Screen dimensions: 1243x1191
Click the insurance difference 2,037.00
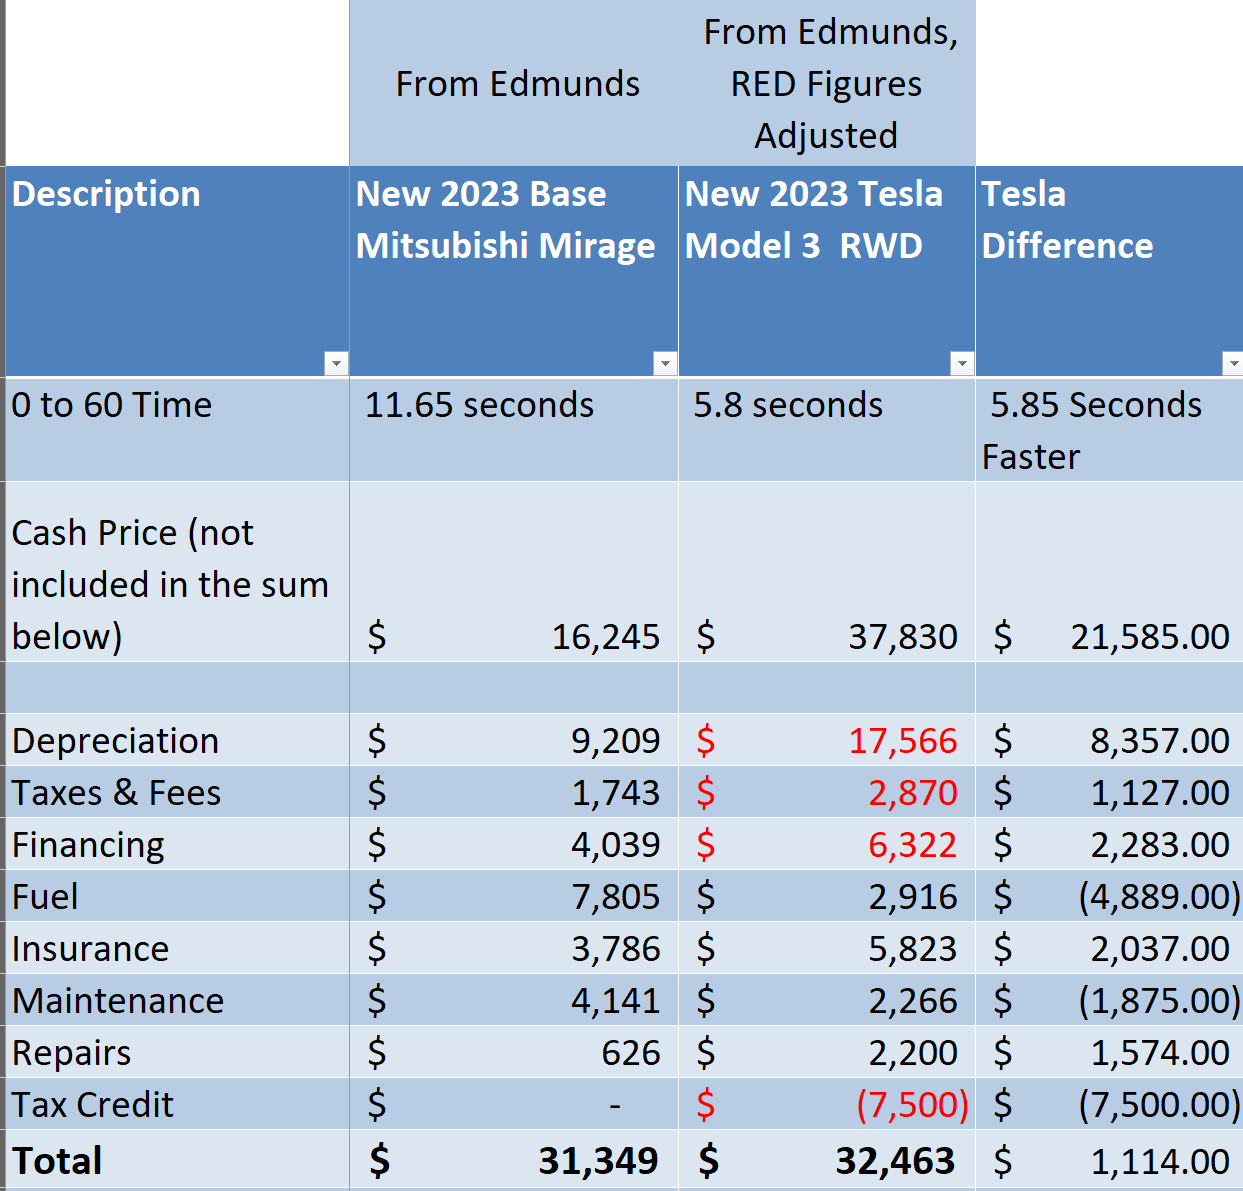coord(1160,949)
